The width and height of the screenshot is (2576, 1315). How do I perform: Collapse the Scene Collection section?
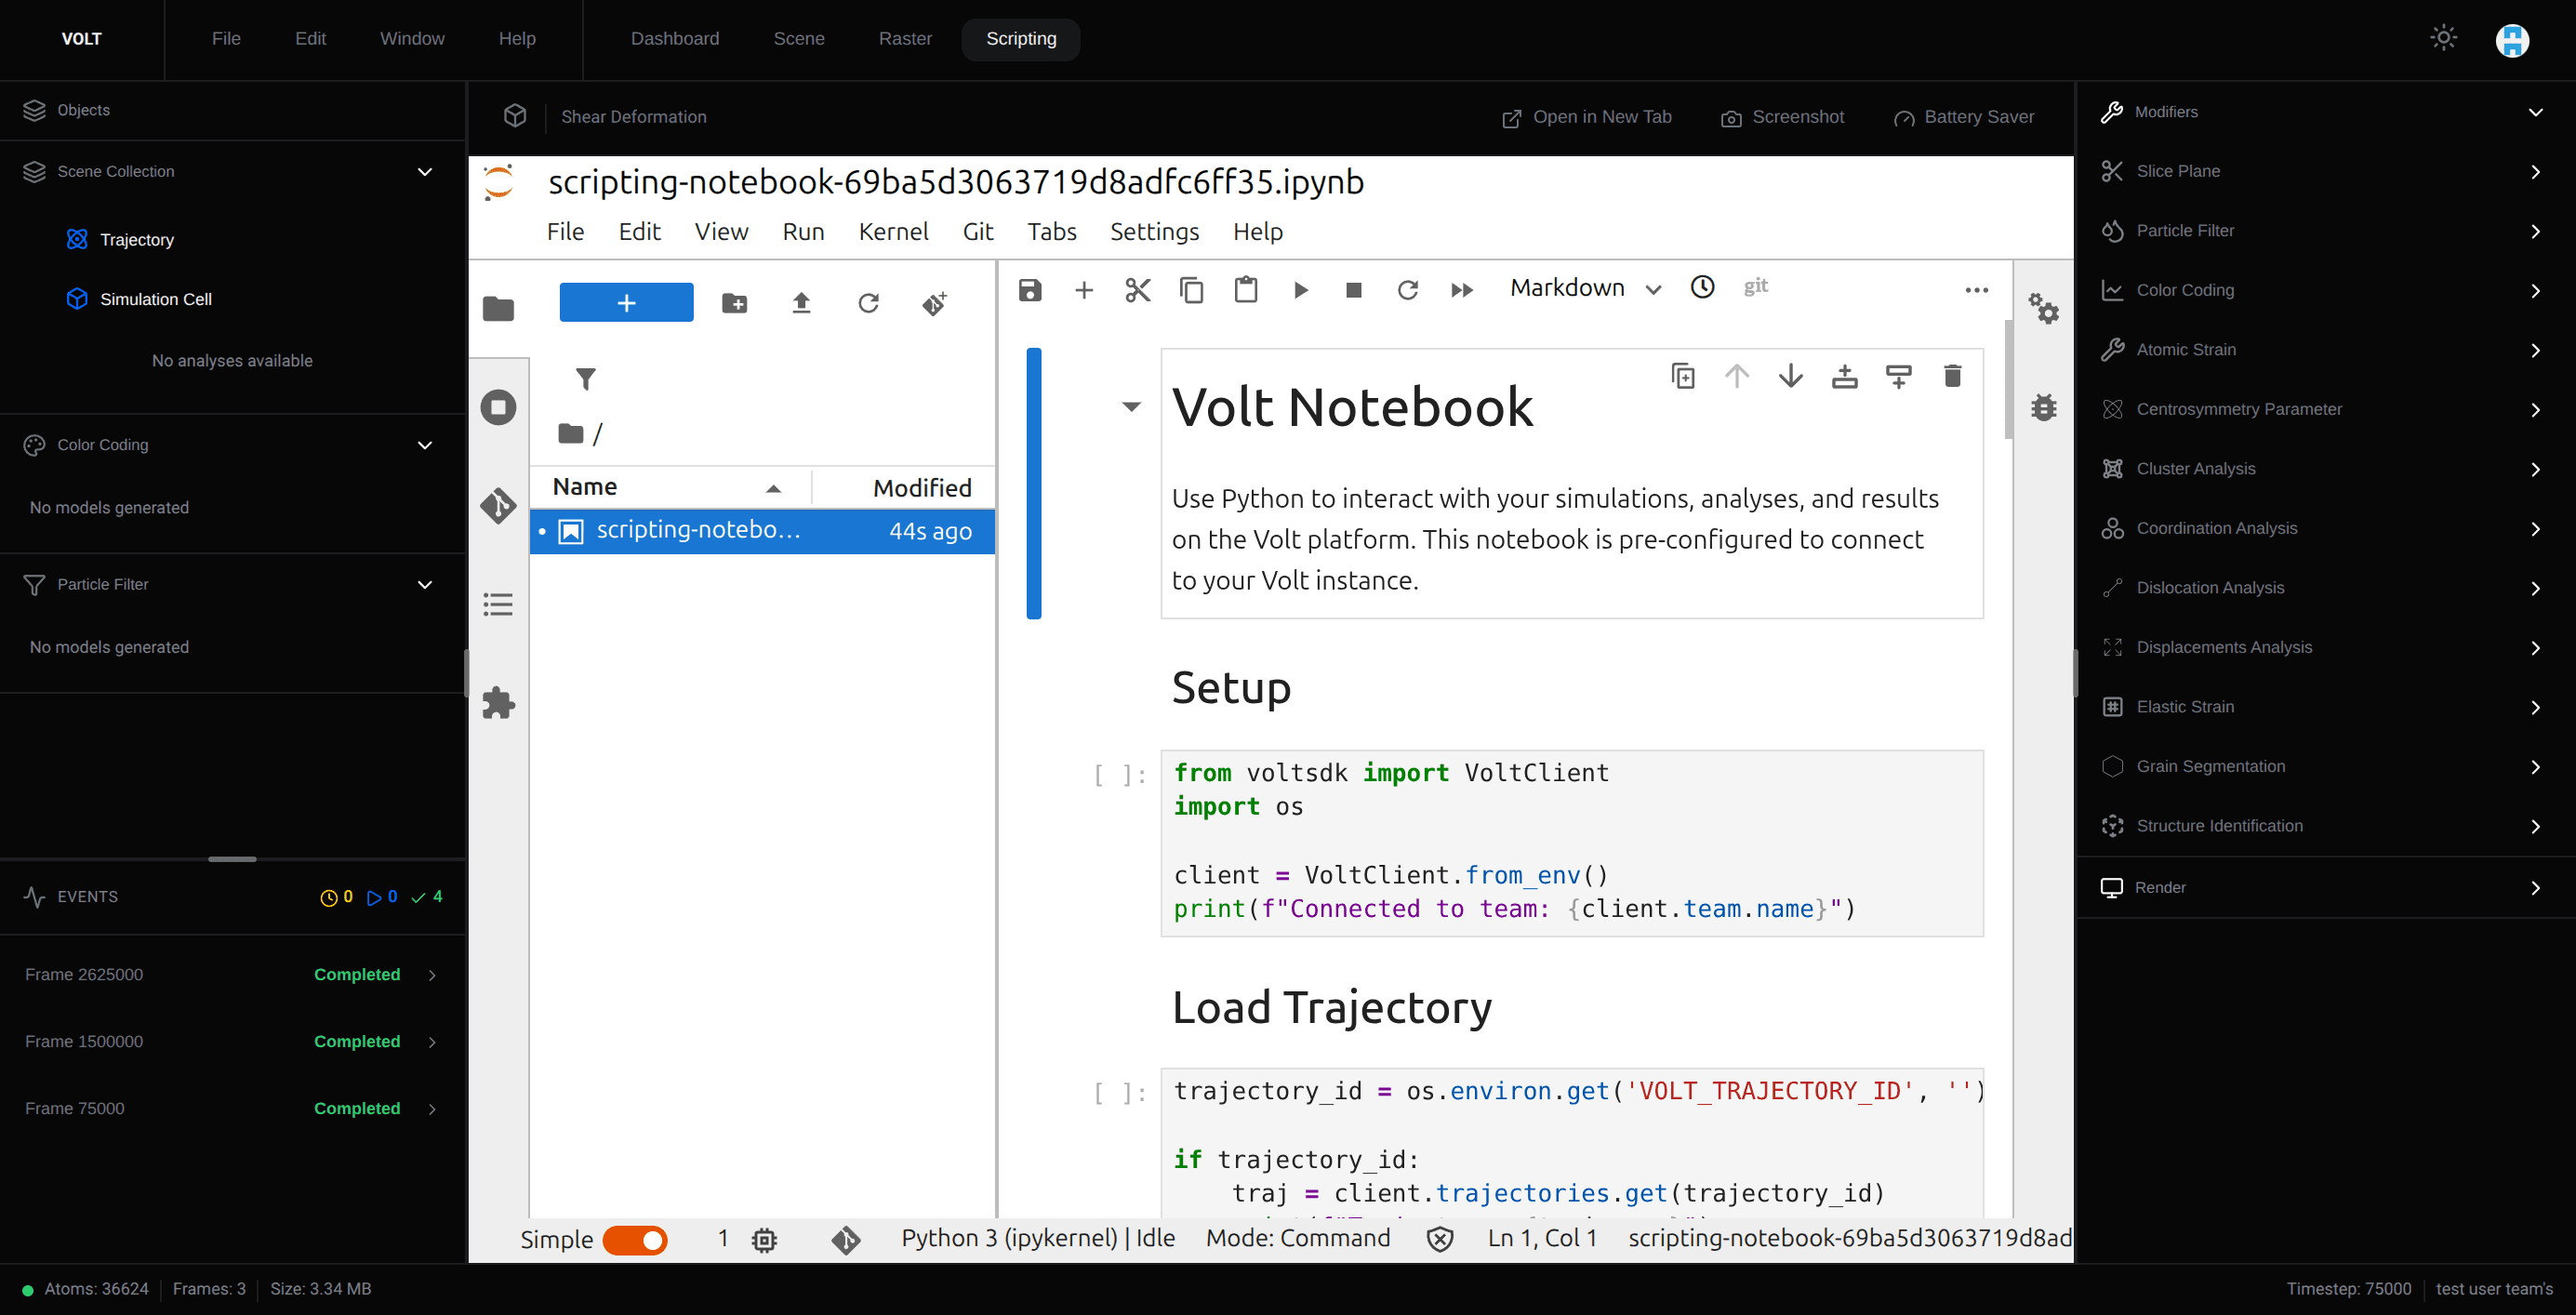pyautogui.click(x=425, y=172)
